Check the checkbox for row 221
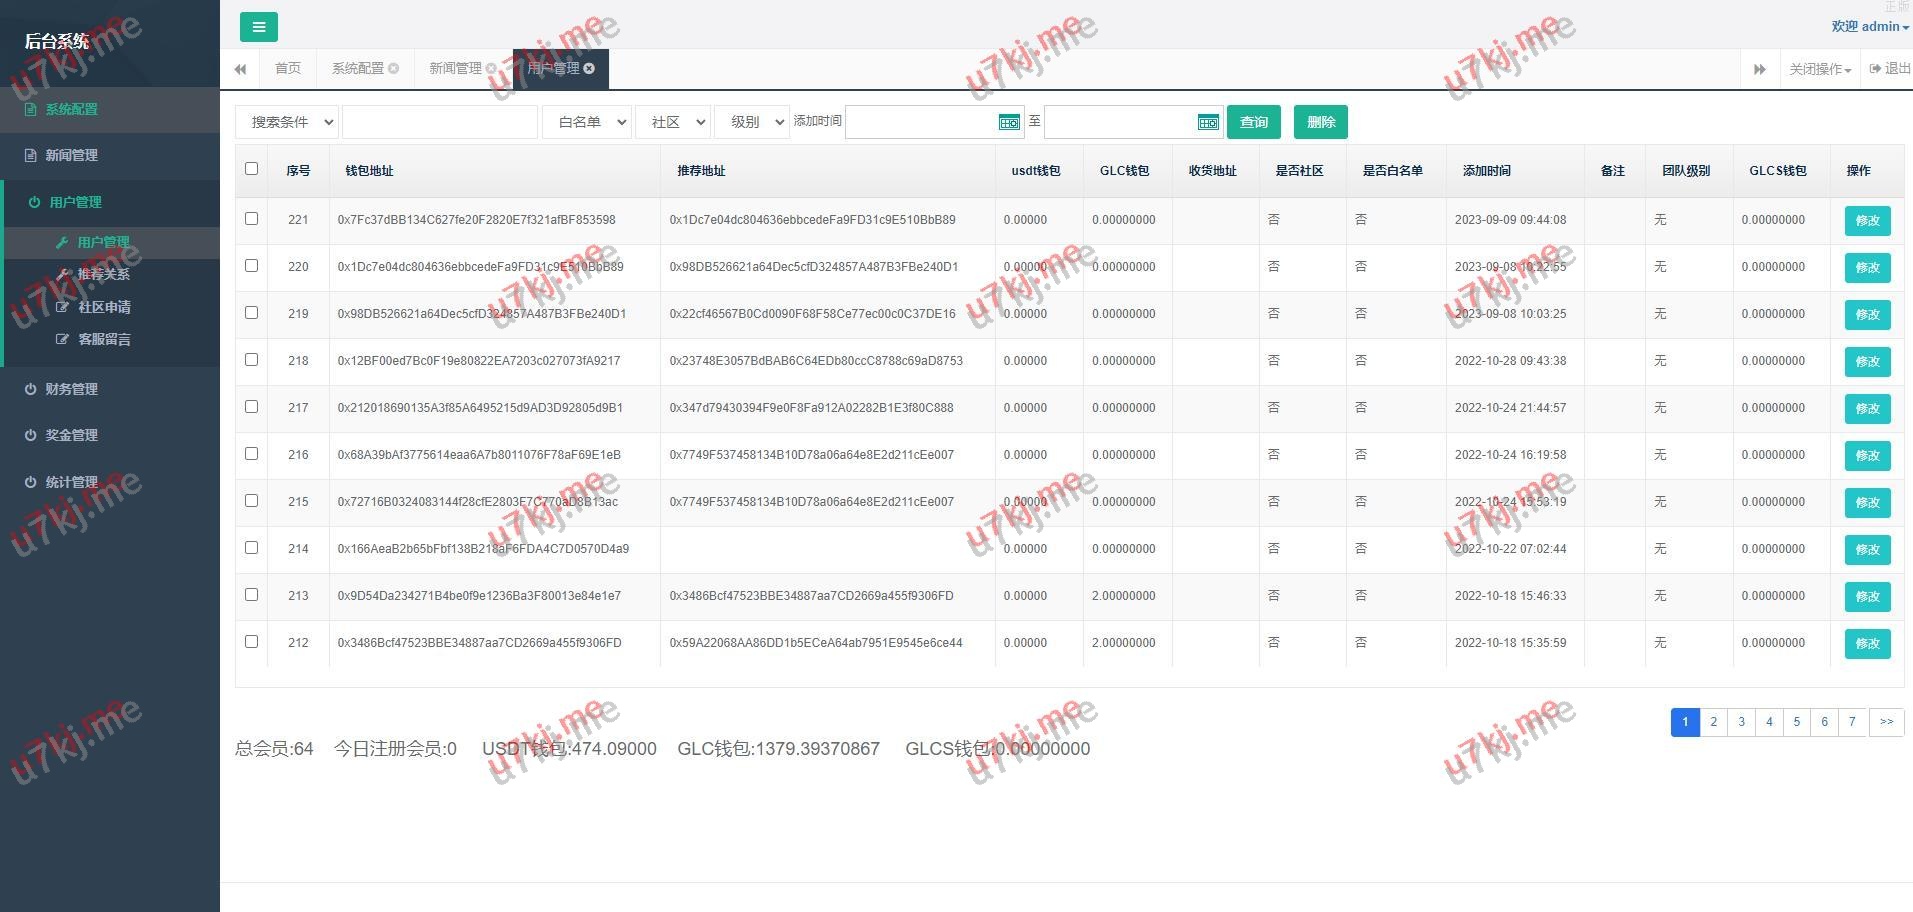The image size is (1913, 912). 251,219
